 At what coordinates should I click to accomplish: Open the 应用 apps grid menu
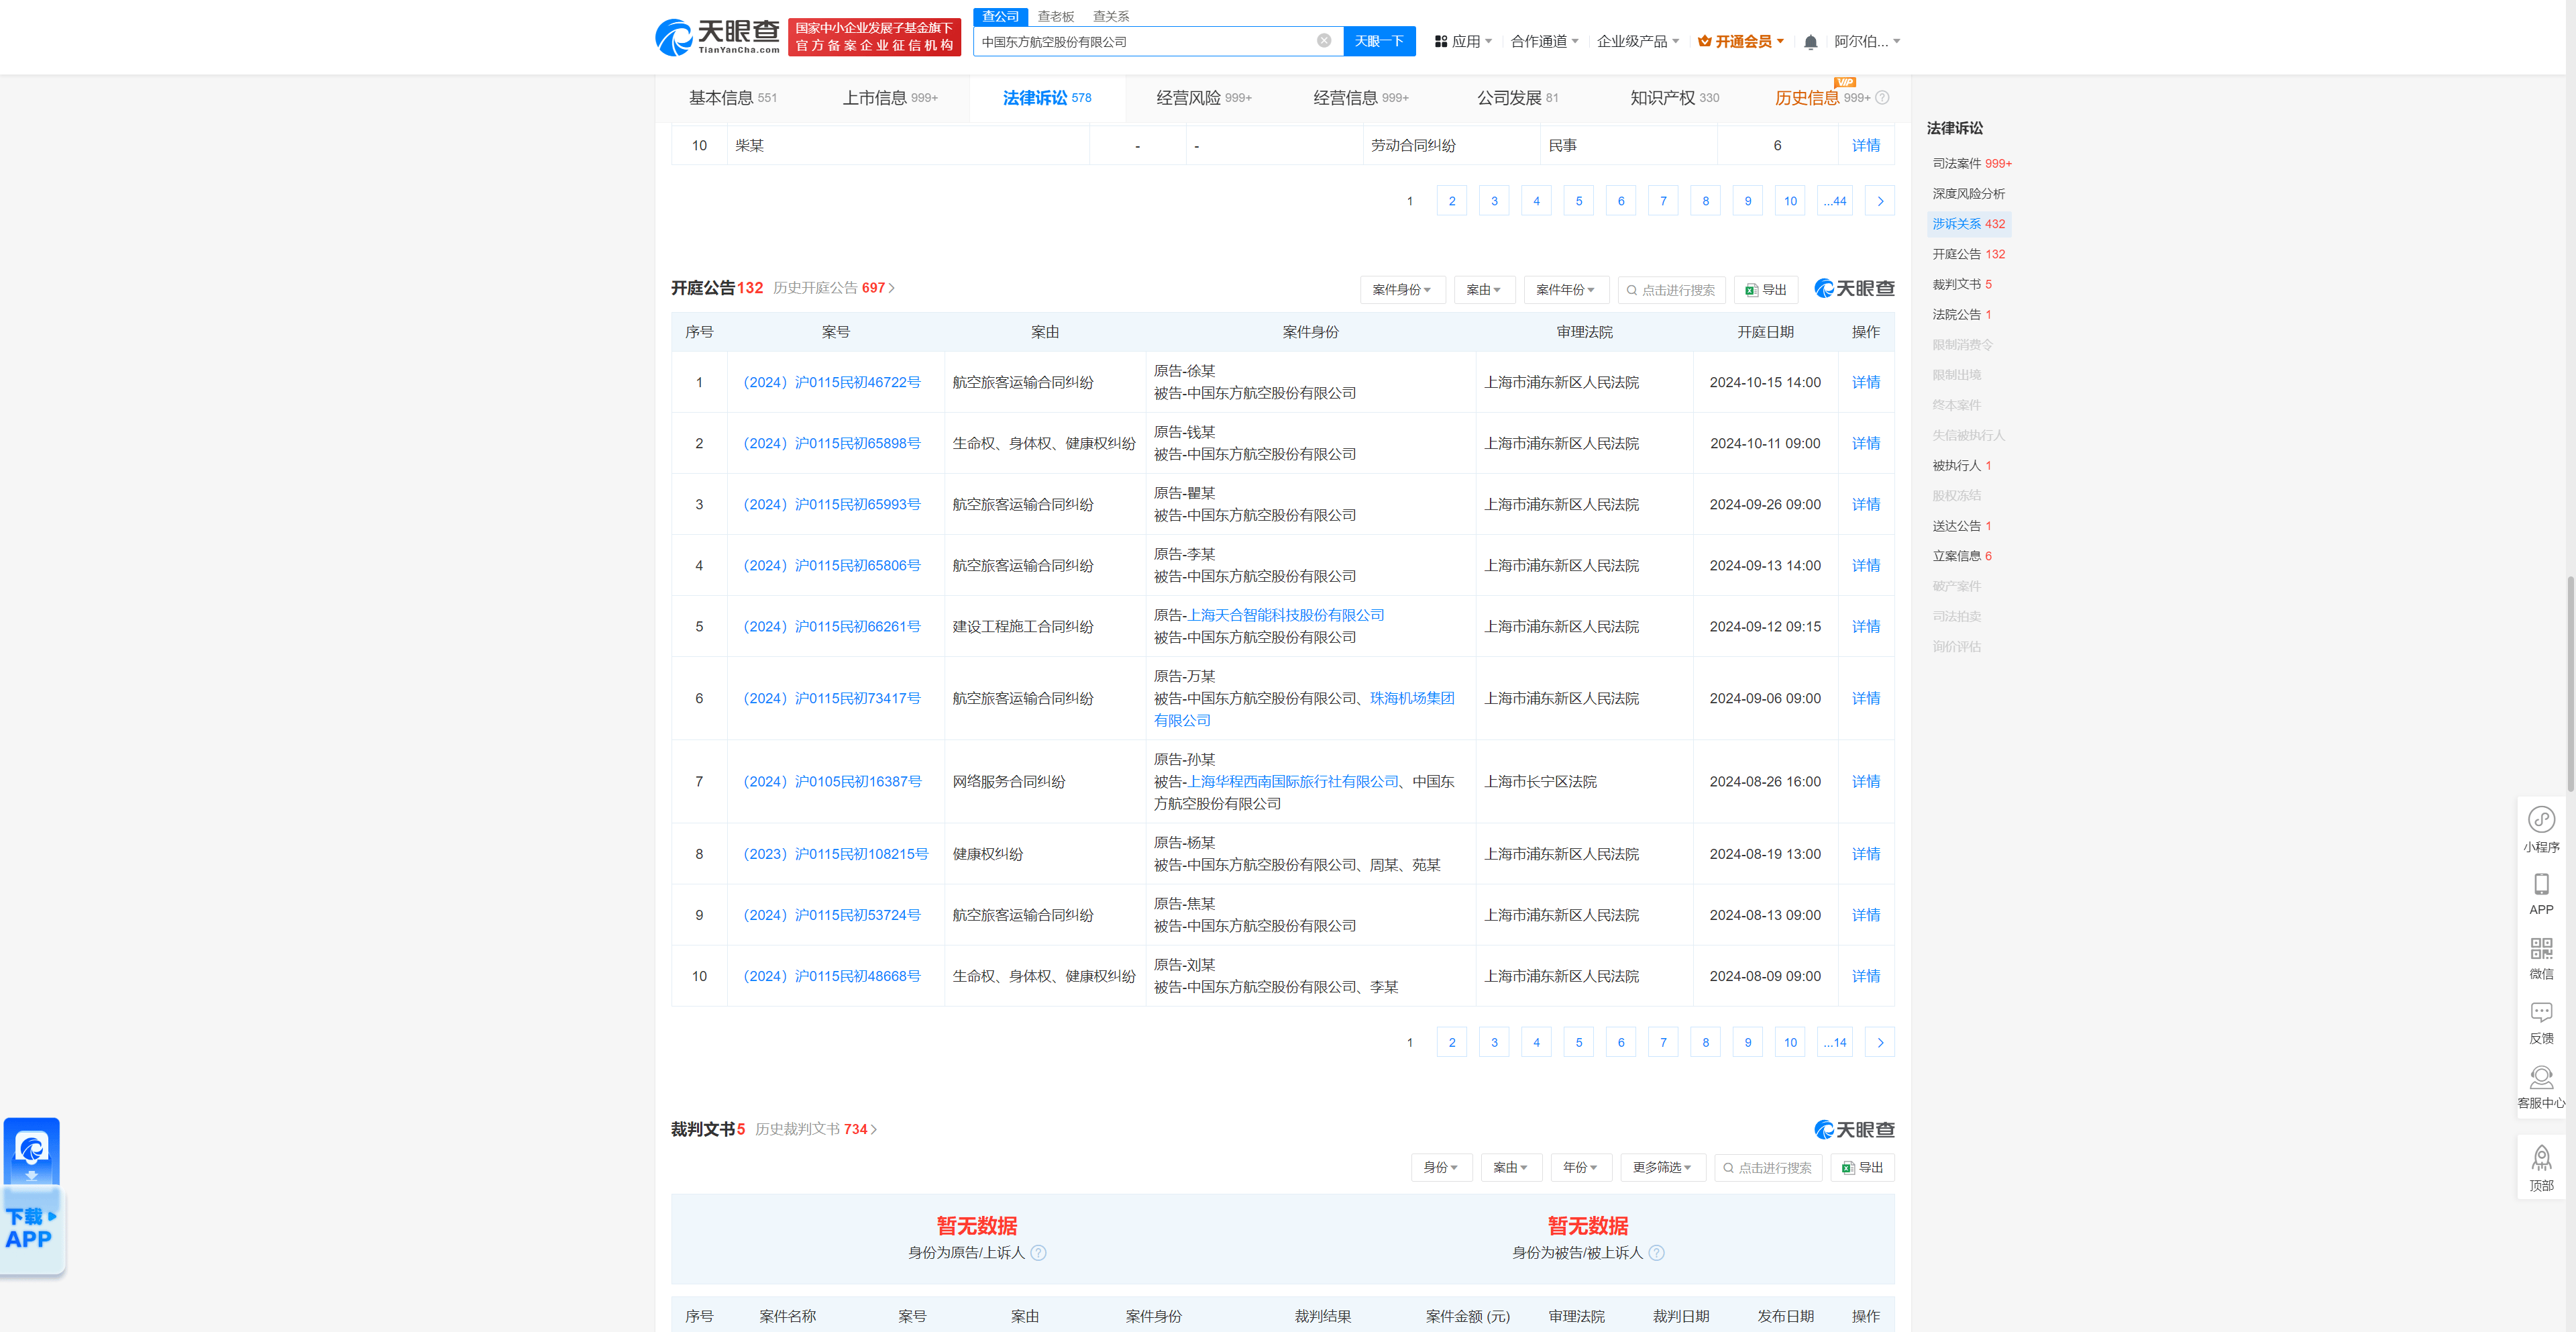pyautogui.click(x=1463, y=41)
